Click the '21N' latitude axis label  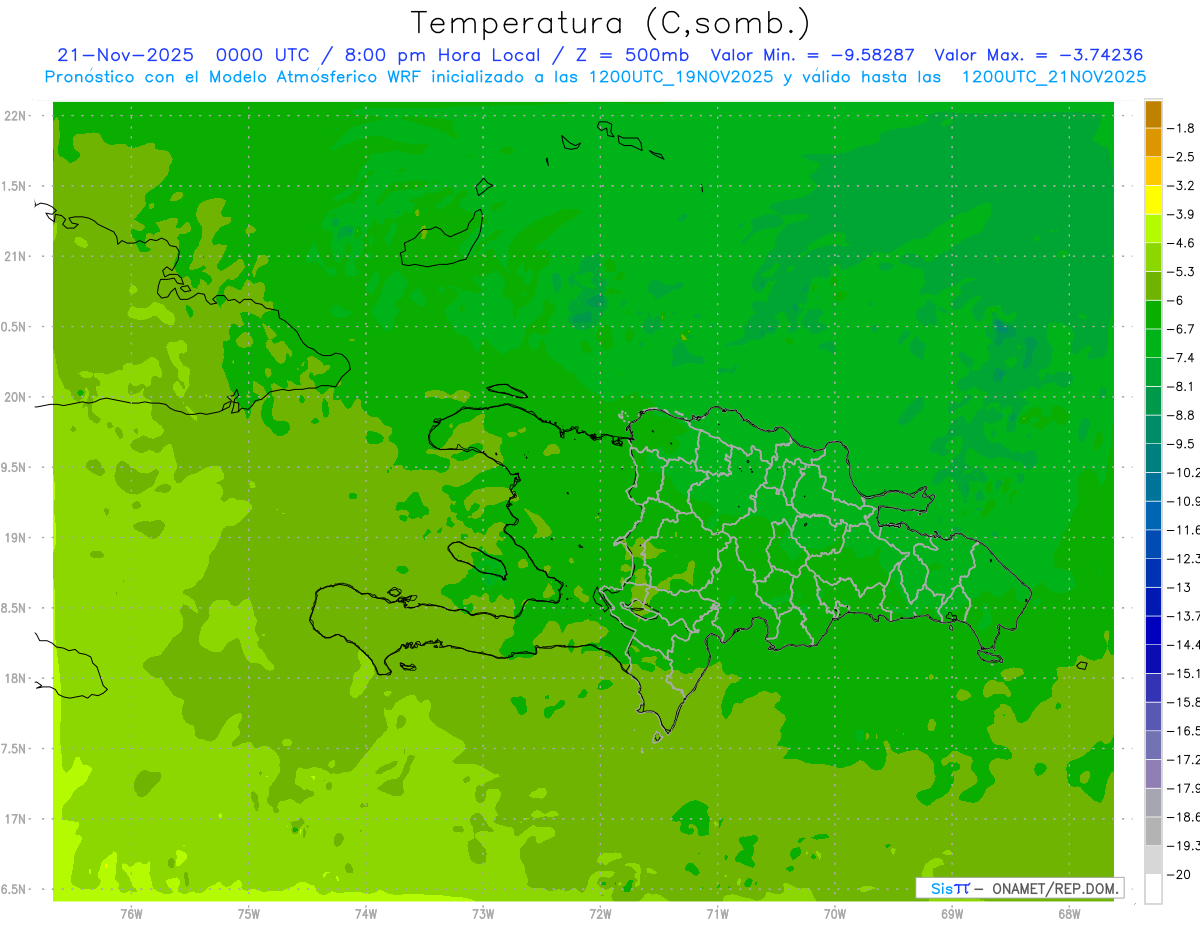tap(15, 256)
